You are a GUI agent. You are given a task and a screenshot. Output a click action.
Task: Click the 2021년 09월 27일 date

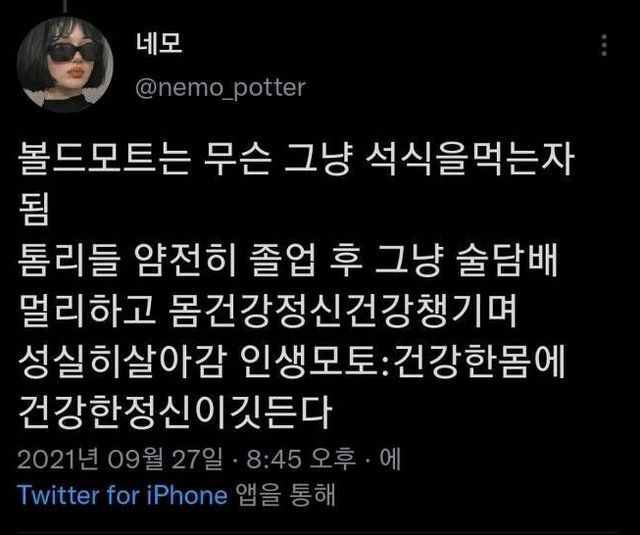(x=120, y=459)
